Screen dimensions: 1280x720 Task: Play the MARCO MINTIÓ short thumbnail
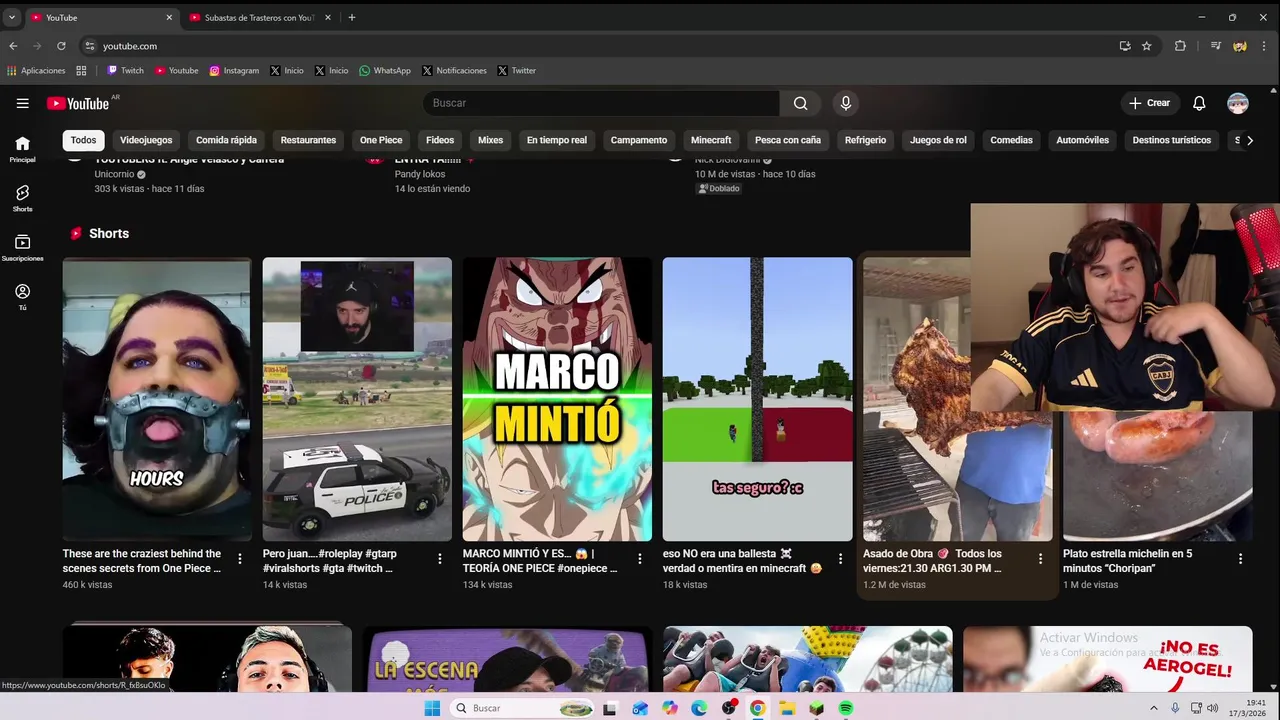tap(557, 399)
